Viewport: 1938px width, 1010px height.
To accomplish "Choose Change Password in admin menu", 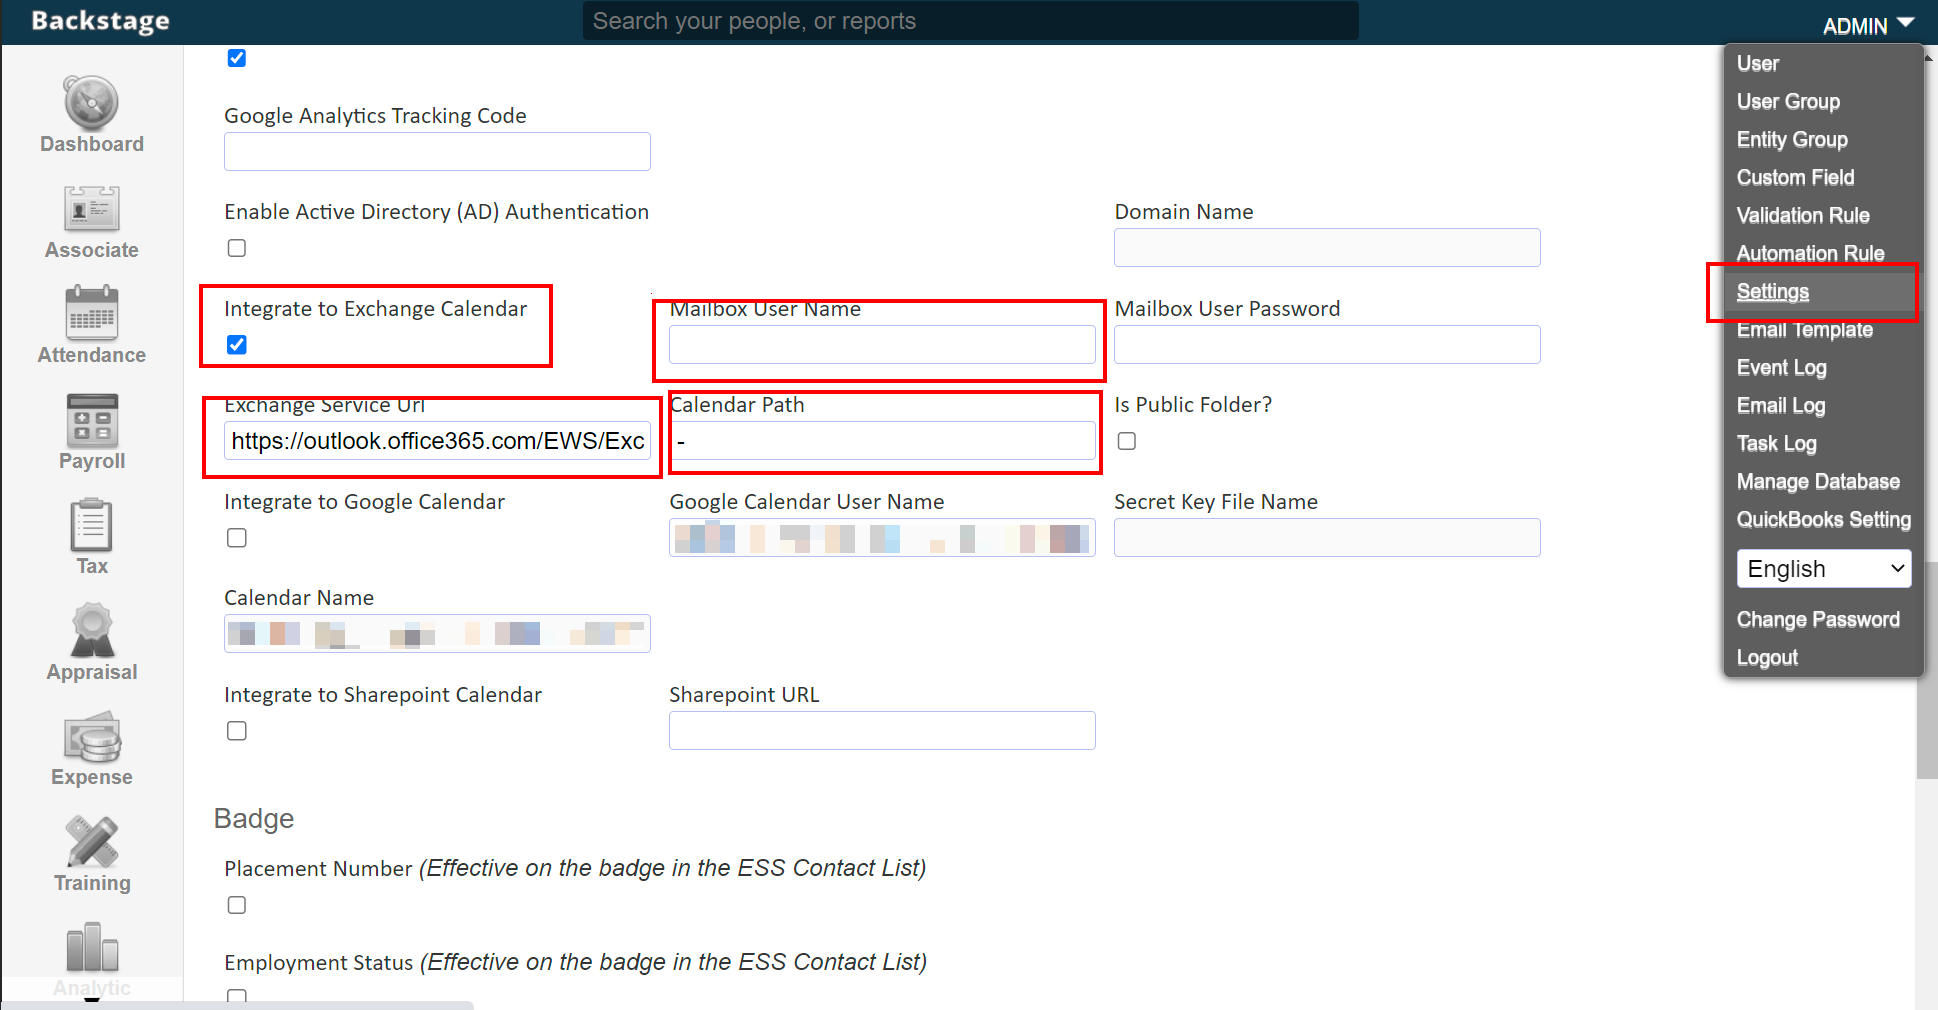I will tap(1818, 620).
